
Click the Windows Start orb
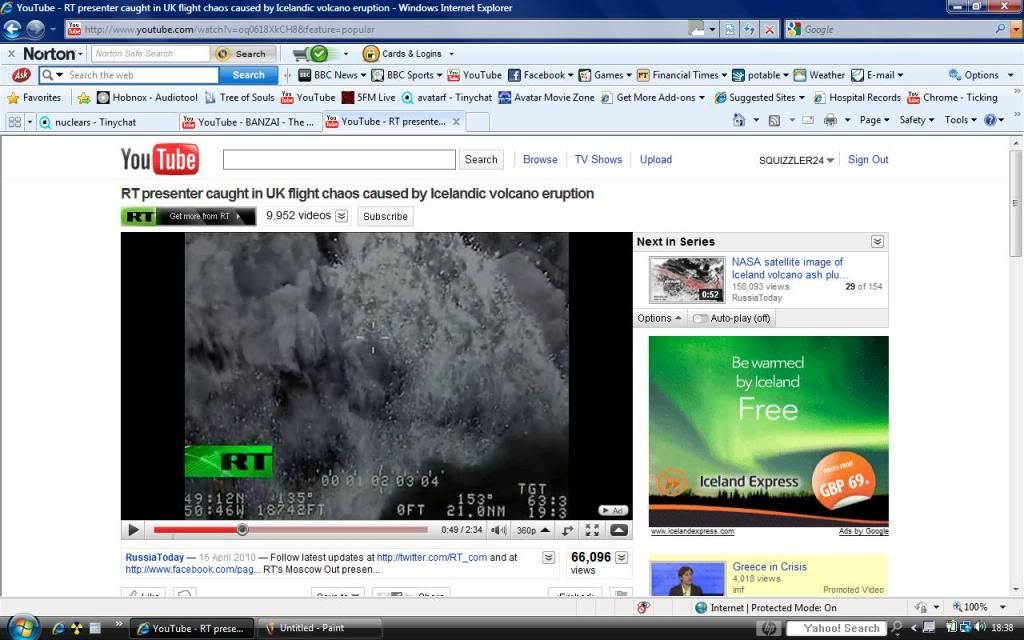(22, 628)
